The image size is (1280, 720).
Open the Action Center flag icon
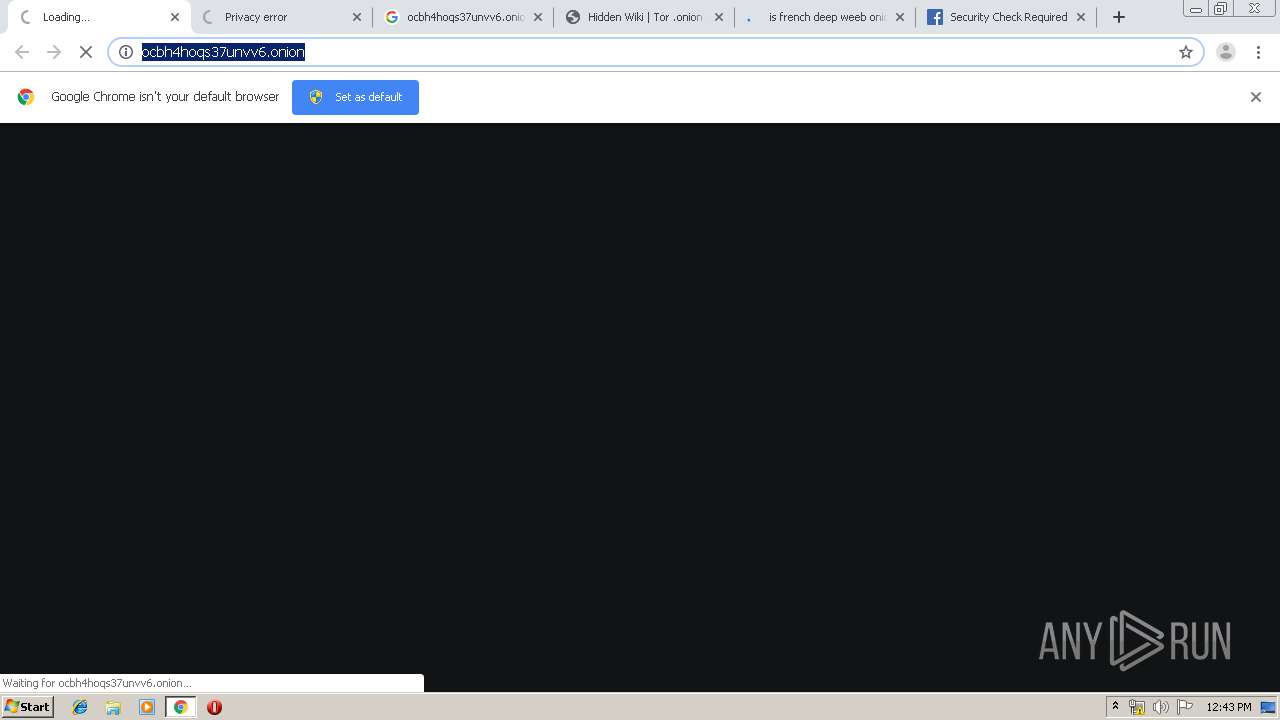1185,707
